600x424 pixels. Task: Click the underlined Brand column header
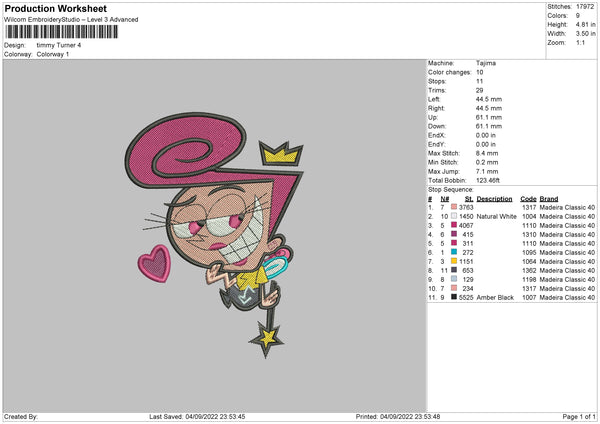[549, 199]
